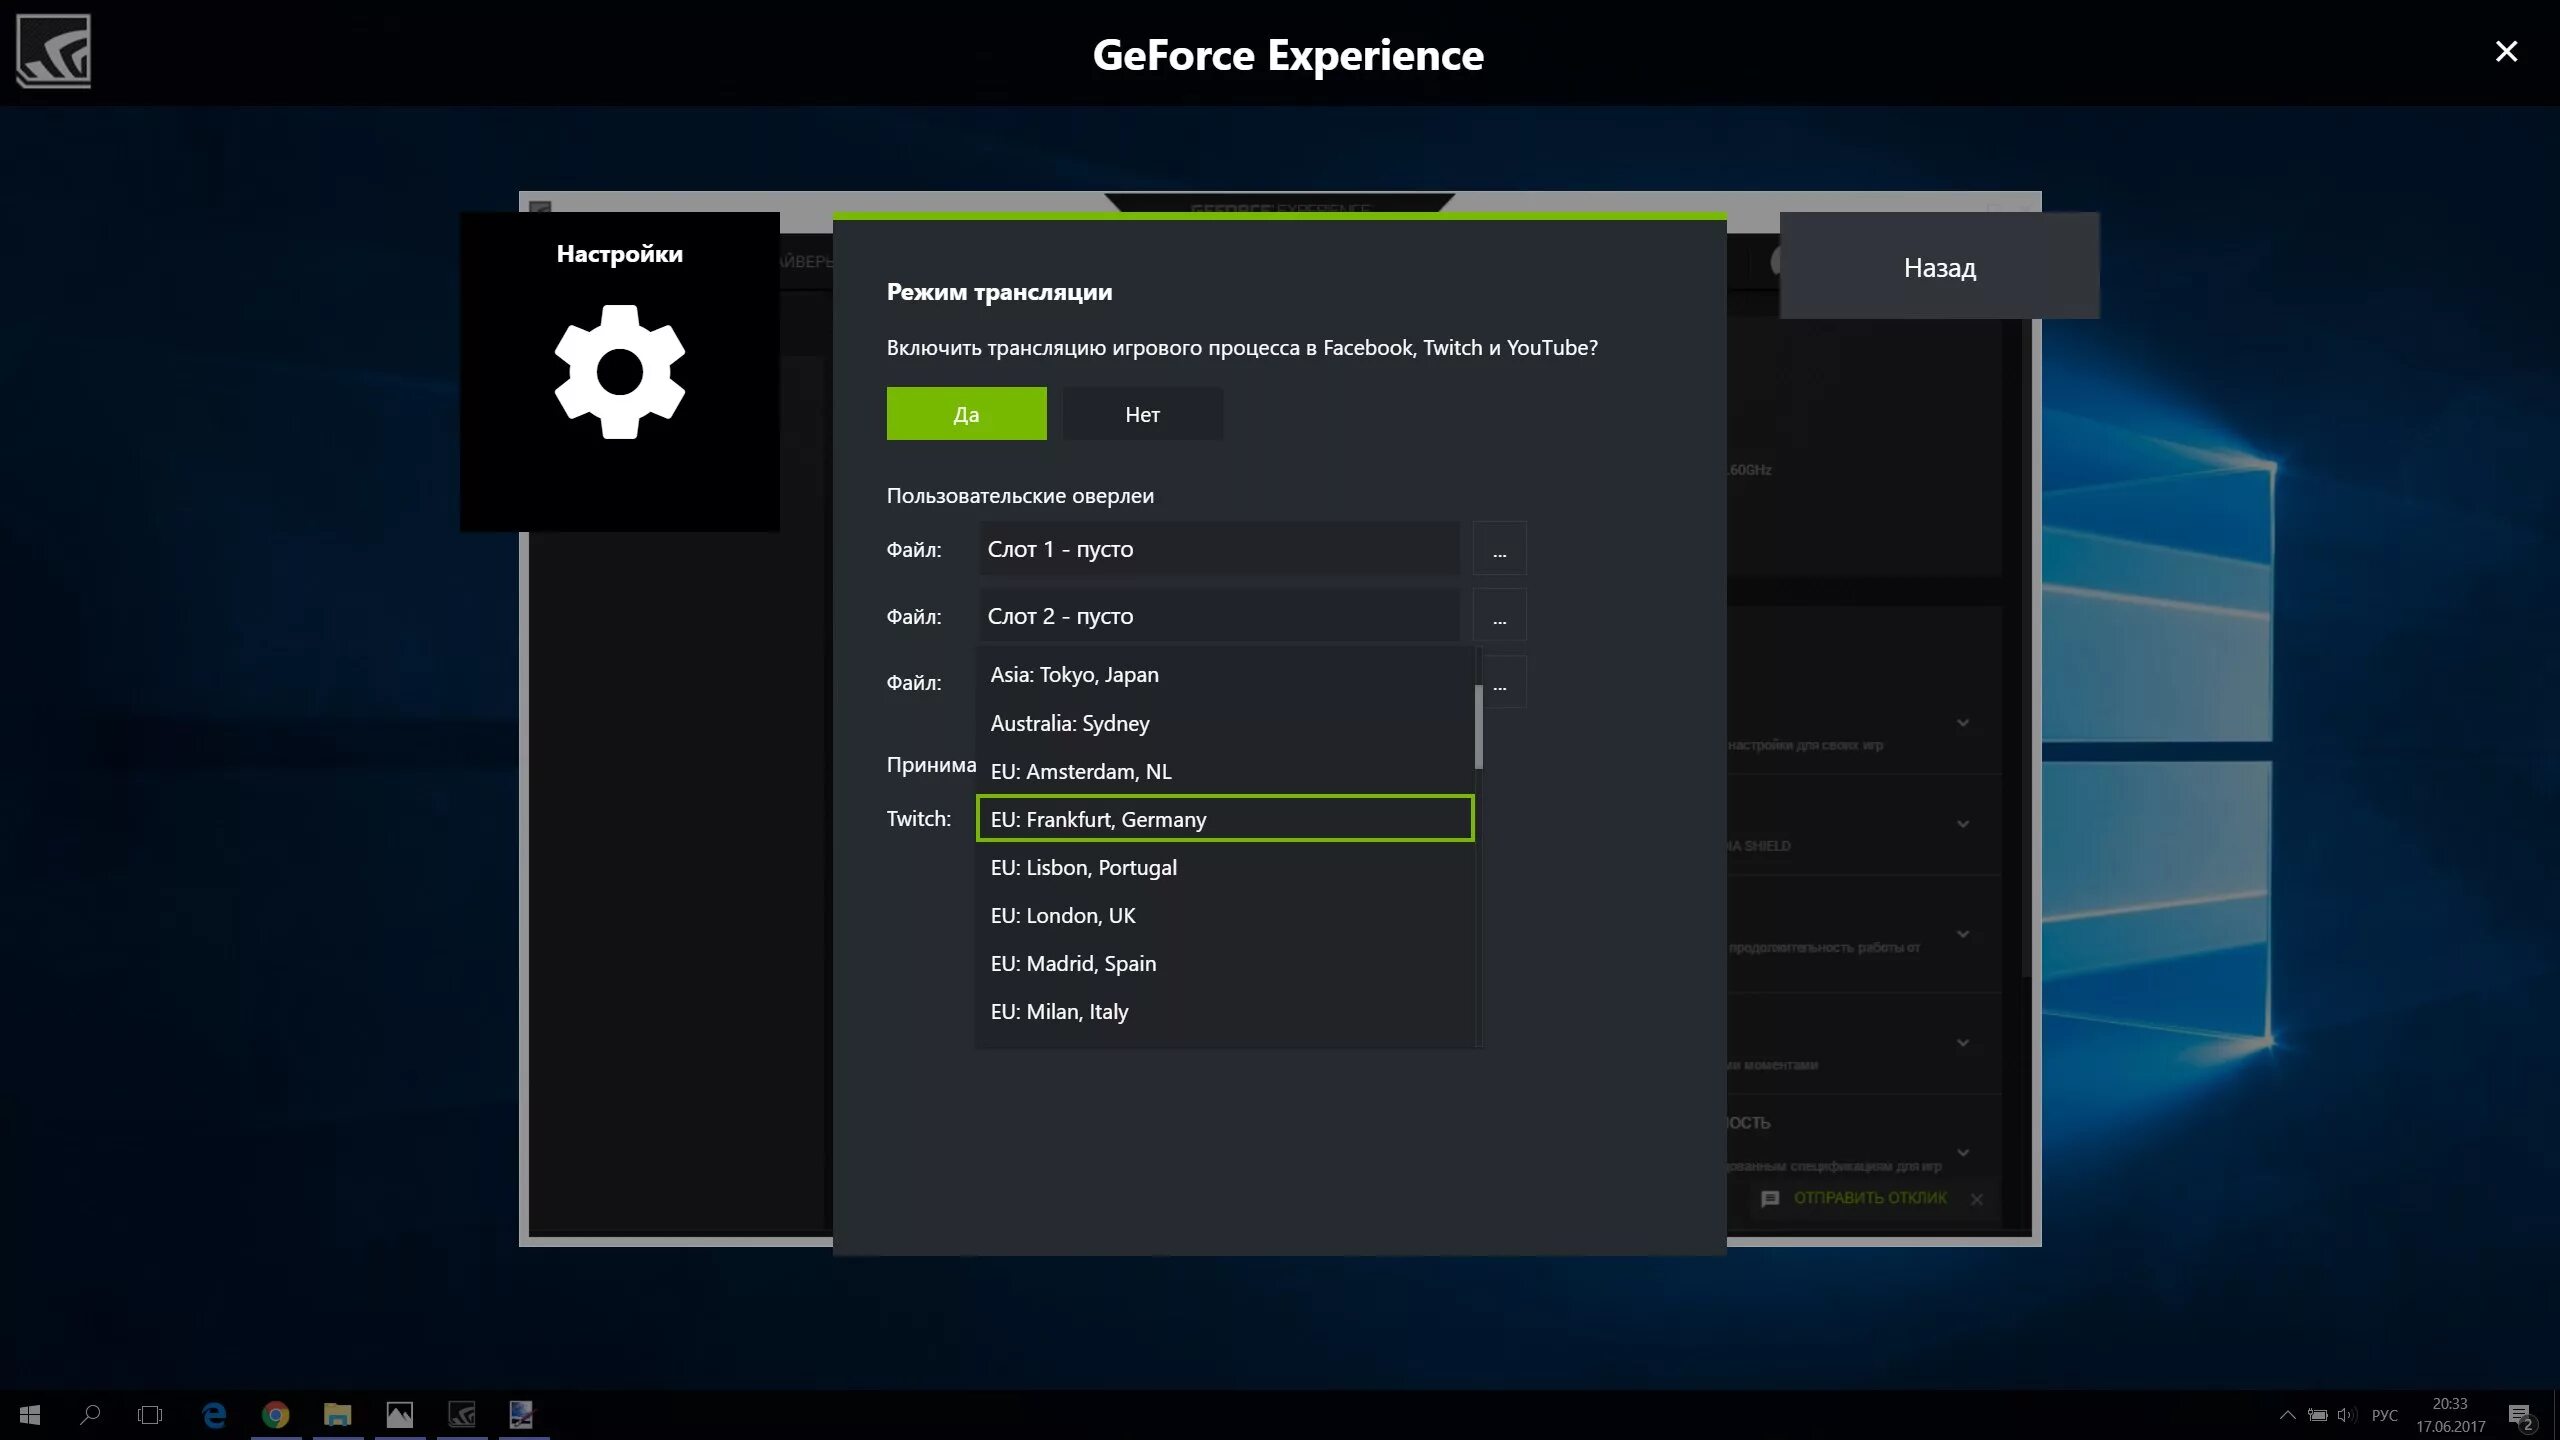Open the volume tray icon
This screenshot has height=1440, width=2560.
(2346, 1414)
